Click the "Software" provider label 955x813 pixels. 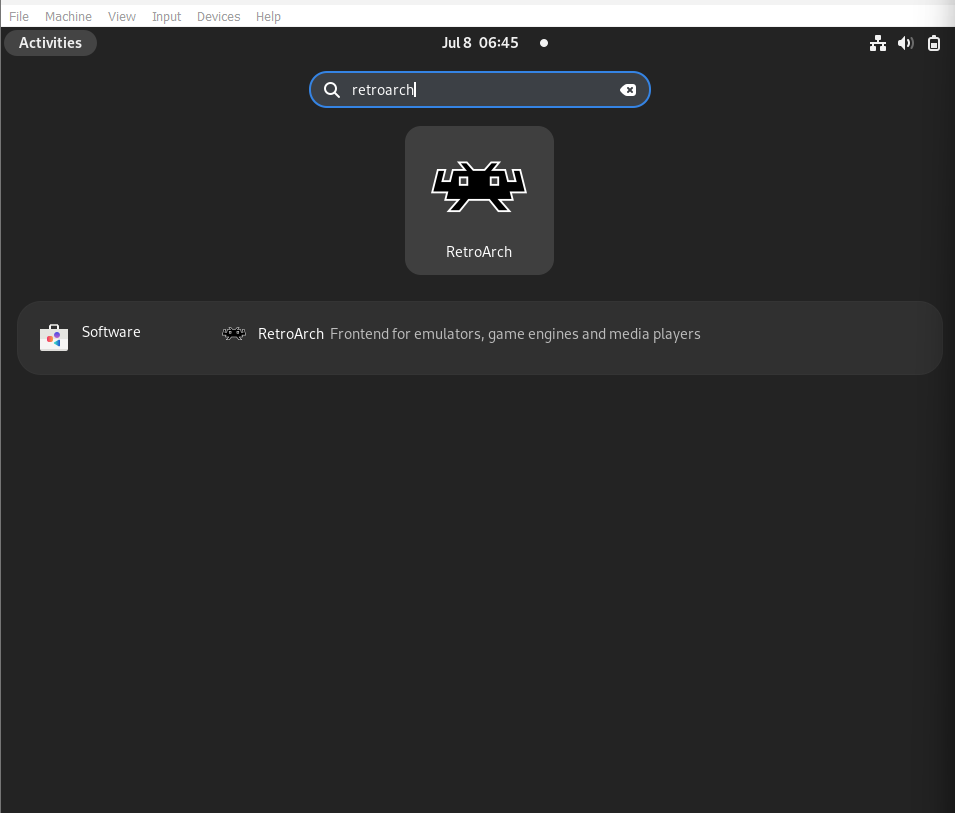point(111,332)
